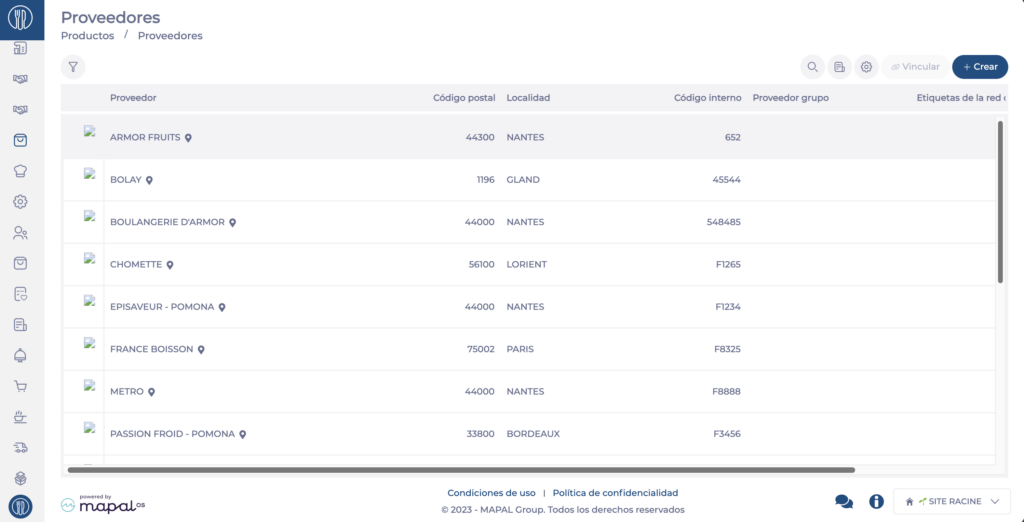1024x522 pixels.
Task: Click the round profile logo at sidebar bottom
Action: point(20,507)
